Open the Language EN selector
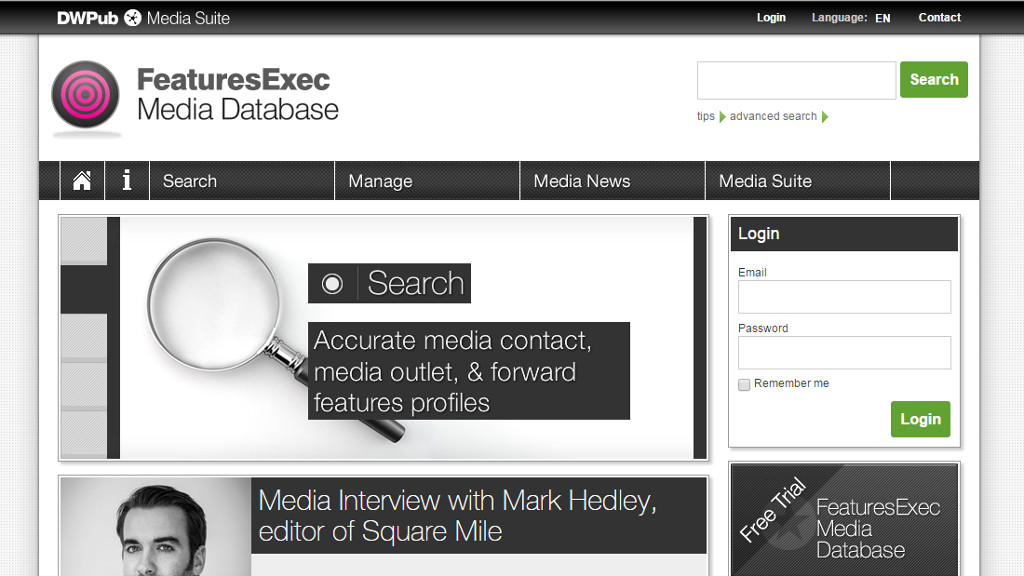Screen dimensions: 1024x576 881,18
